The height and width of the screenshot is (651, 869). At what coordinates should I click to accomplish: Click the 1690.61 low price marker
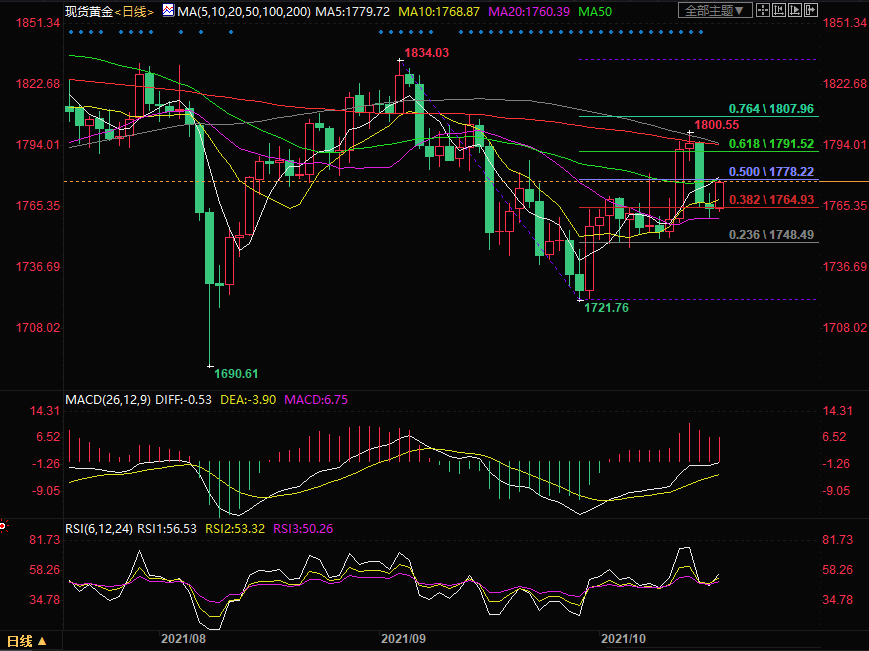pos(236,373)
